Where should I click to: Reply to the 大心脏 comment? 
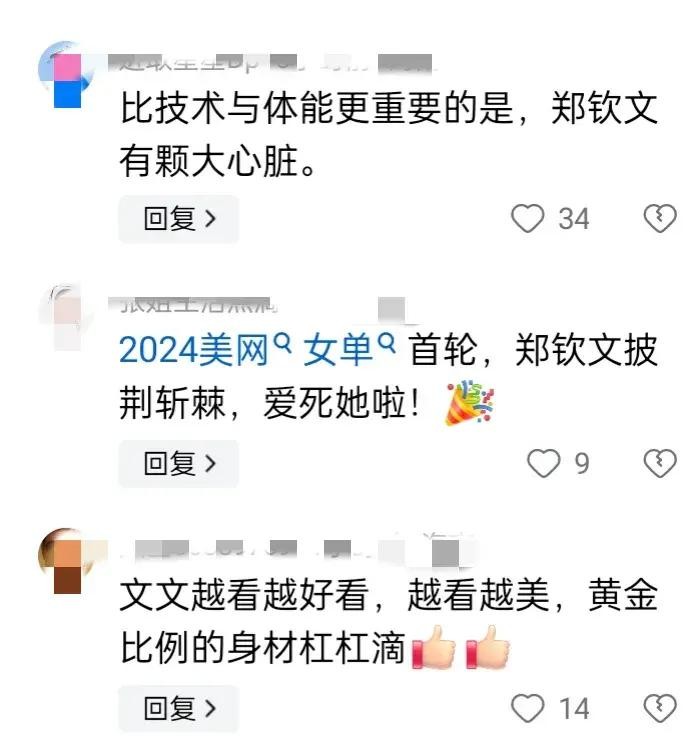pos(178,219)
